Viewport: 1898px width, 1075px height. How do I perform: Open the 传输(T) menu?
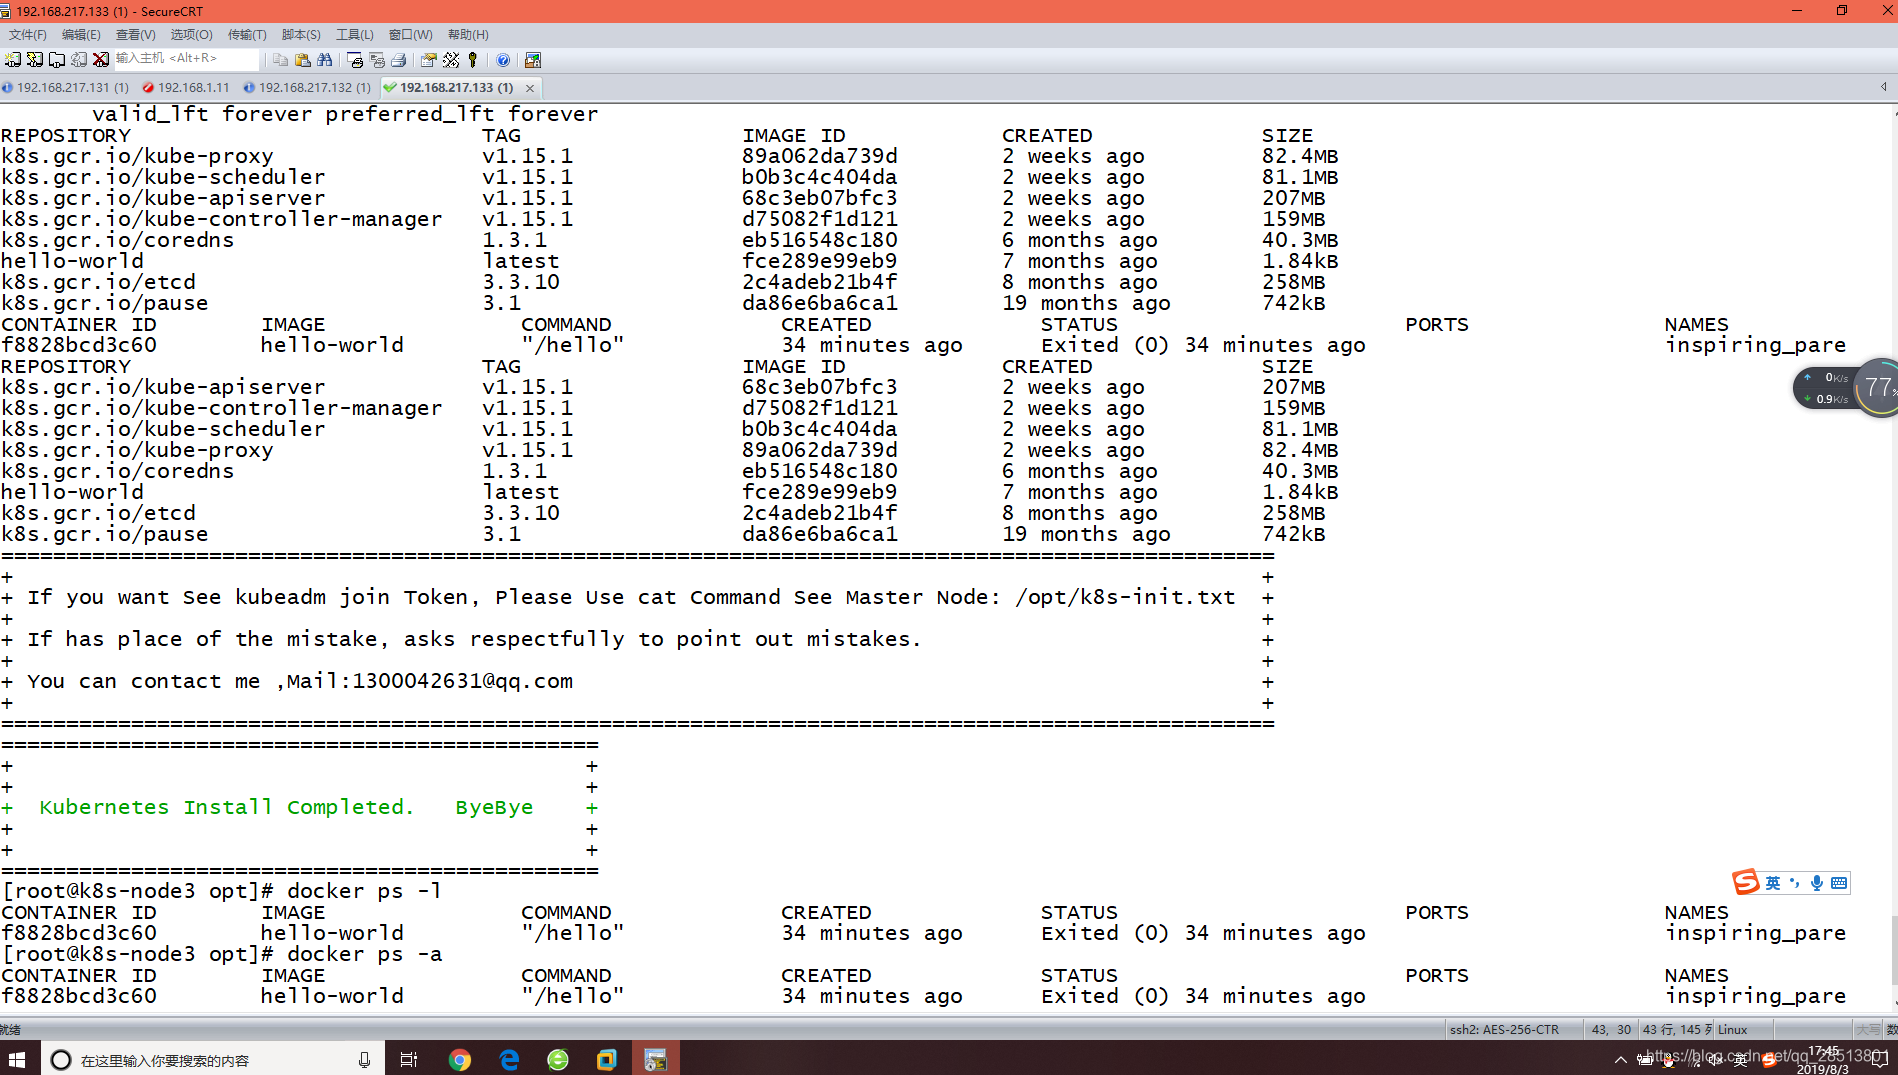247,35
